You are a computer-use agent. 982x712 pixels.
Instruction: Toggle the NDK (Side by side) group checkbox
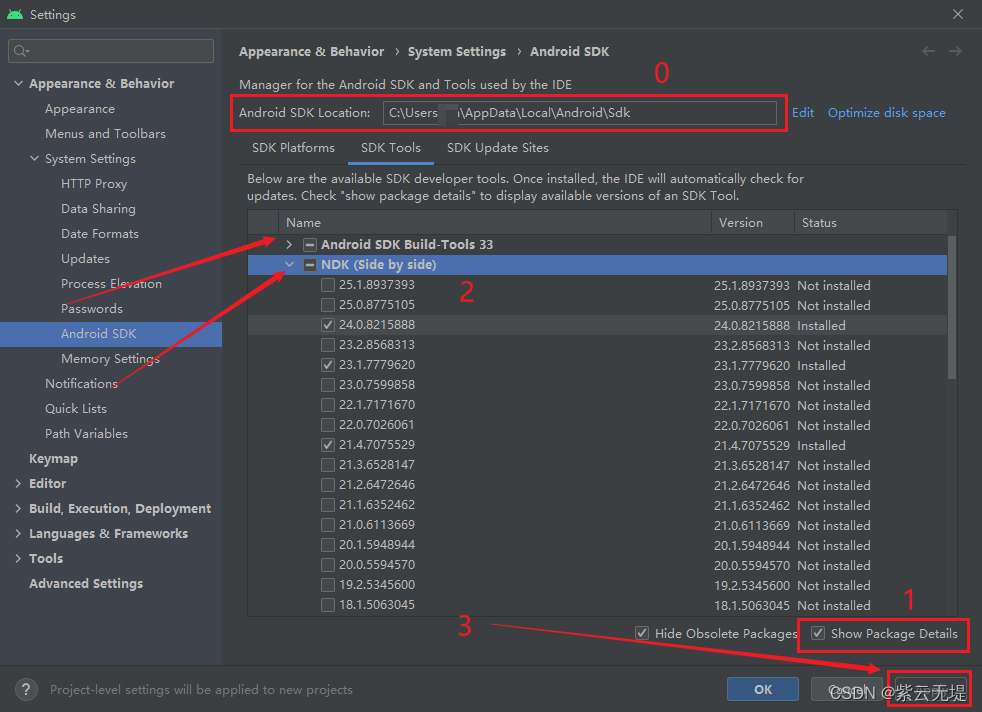click(x=309, y=265)
